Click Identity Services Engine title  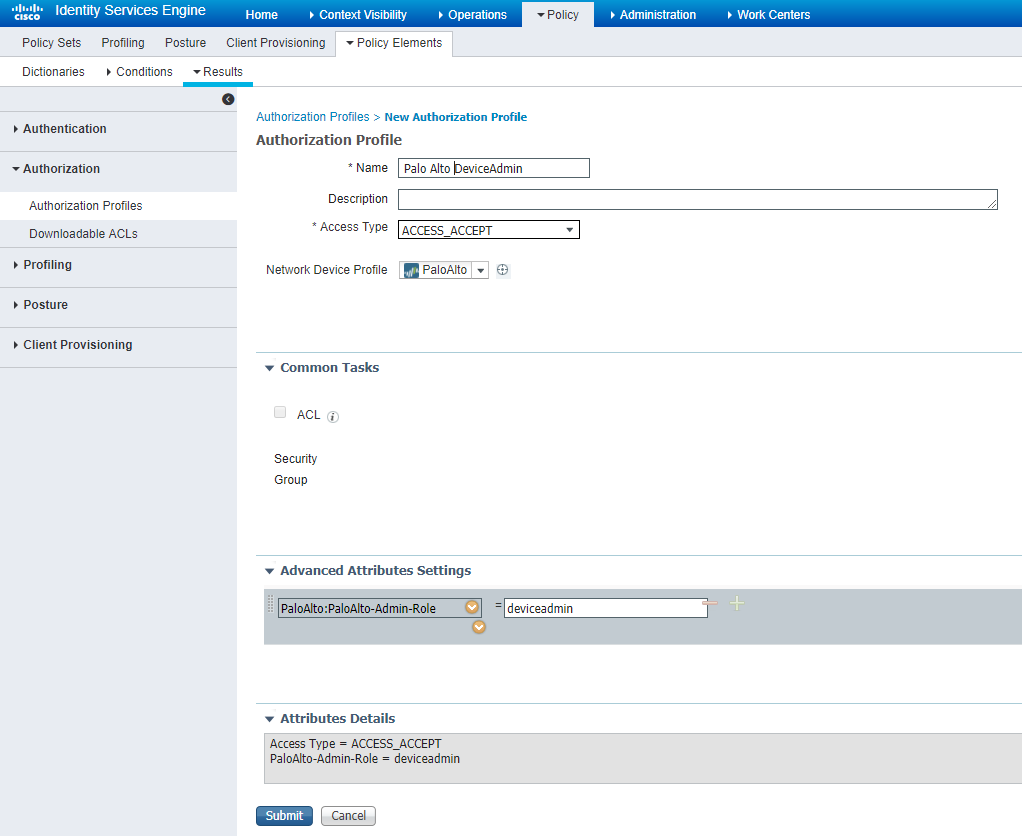(x=130, y=10)
